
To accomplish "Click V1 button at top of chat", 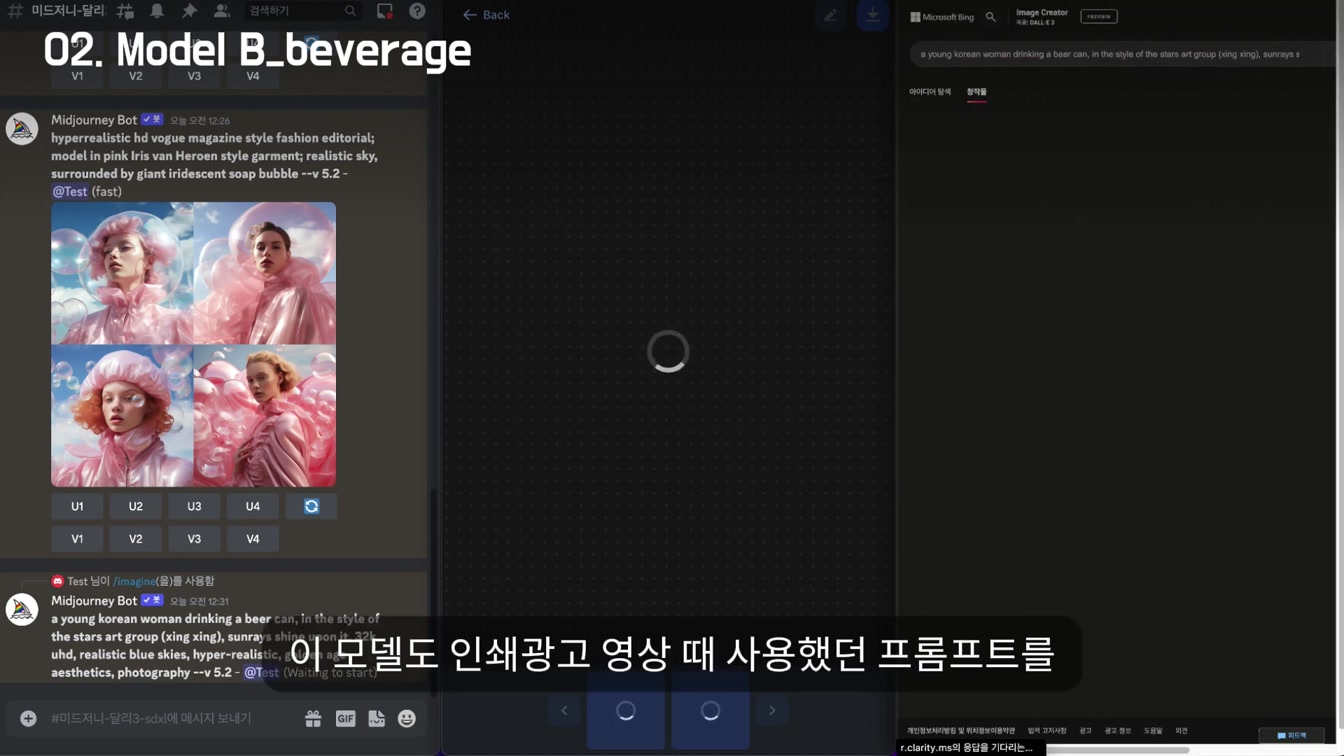I will (x=77, y=76).
